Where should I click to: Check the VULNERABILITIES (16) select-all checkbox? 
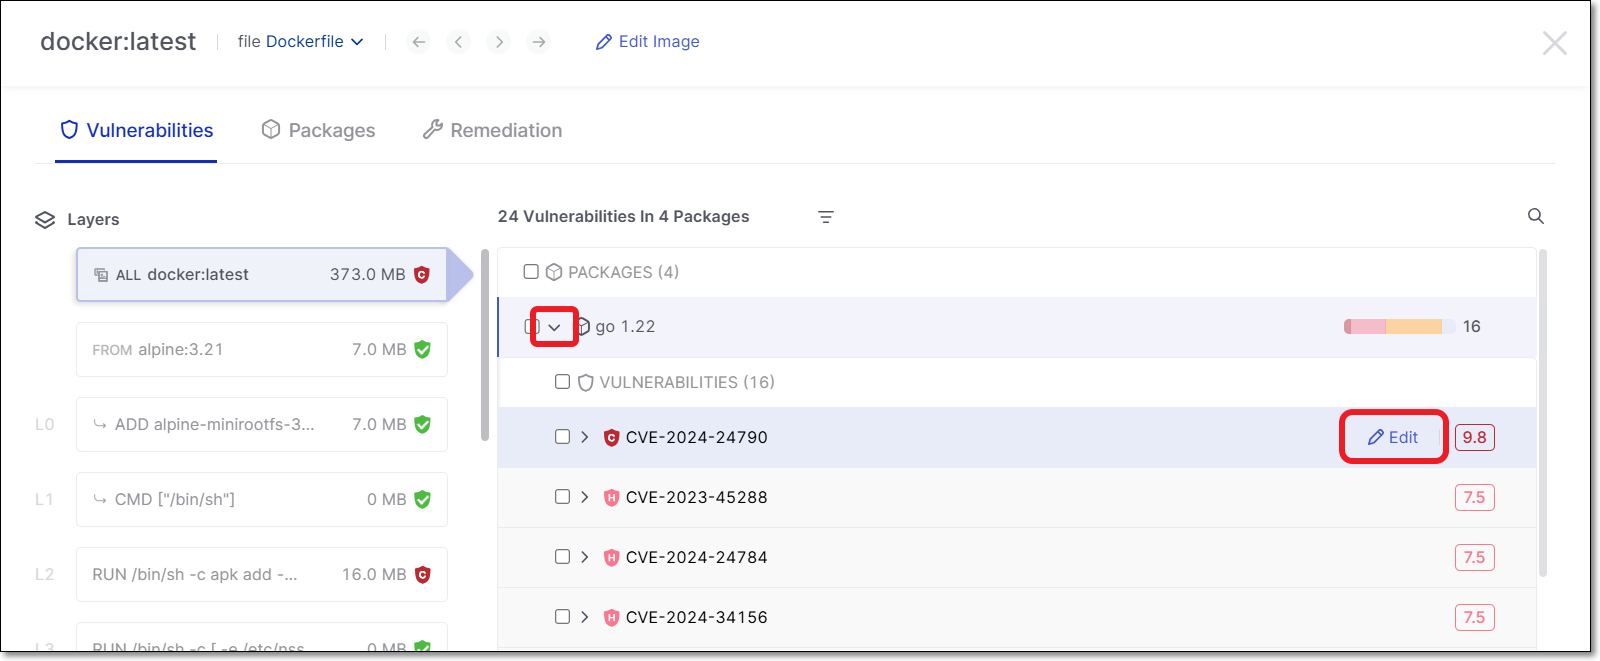click(562, 382)
